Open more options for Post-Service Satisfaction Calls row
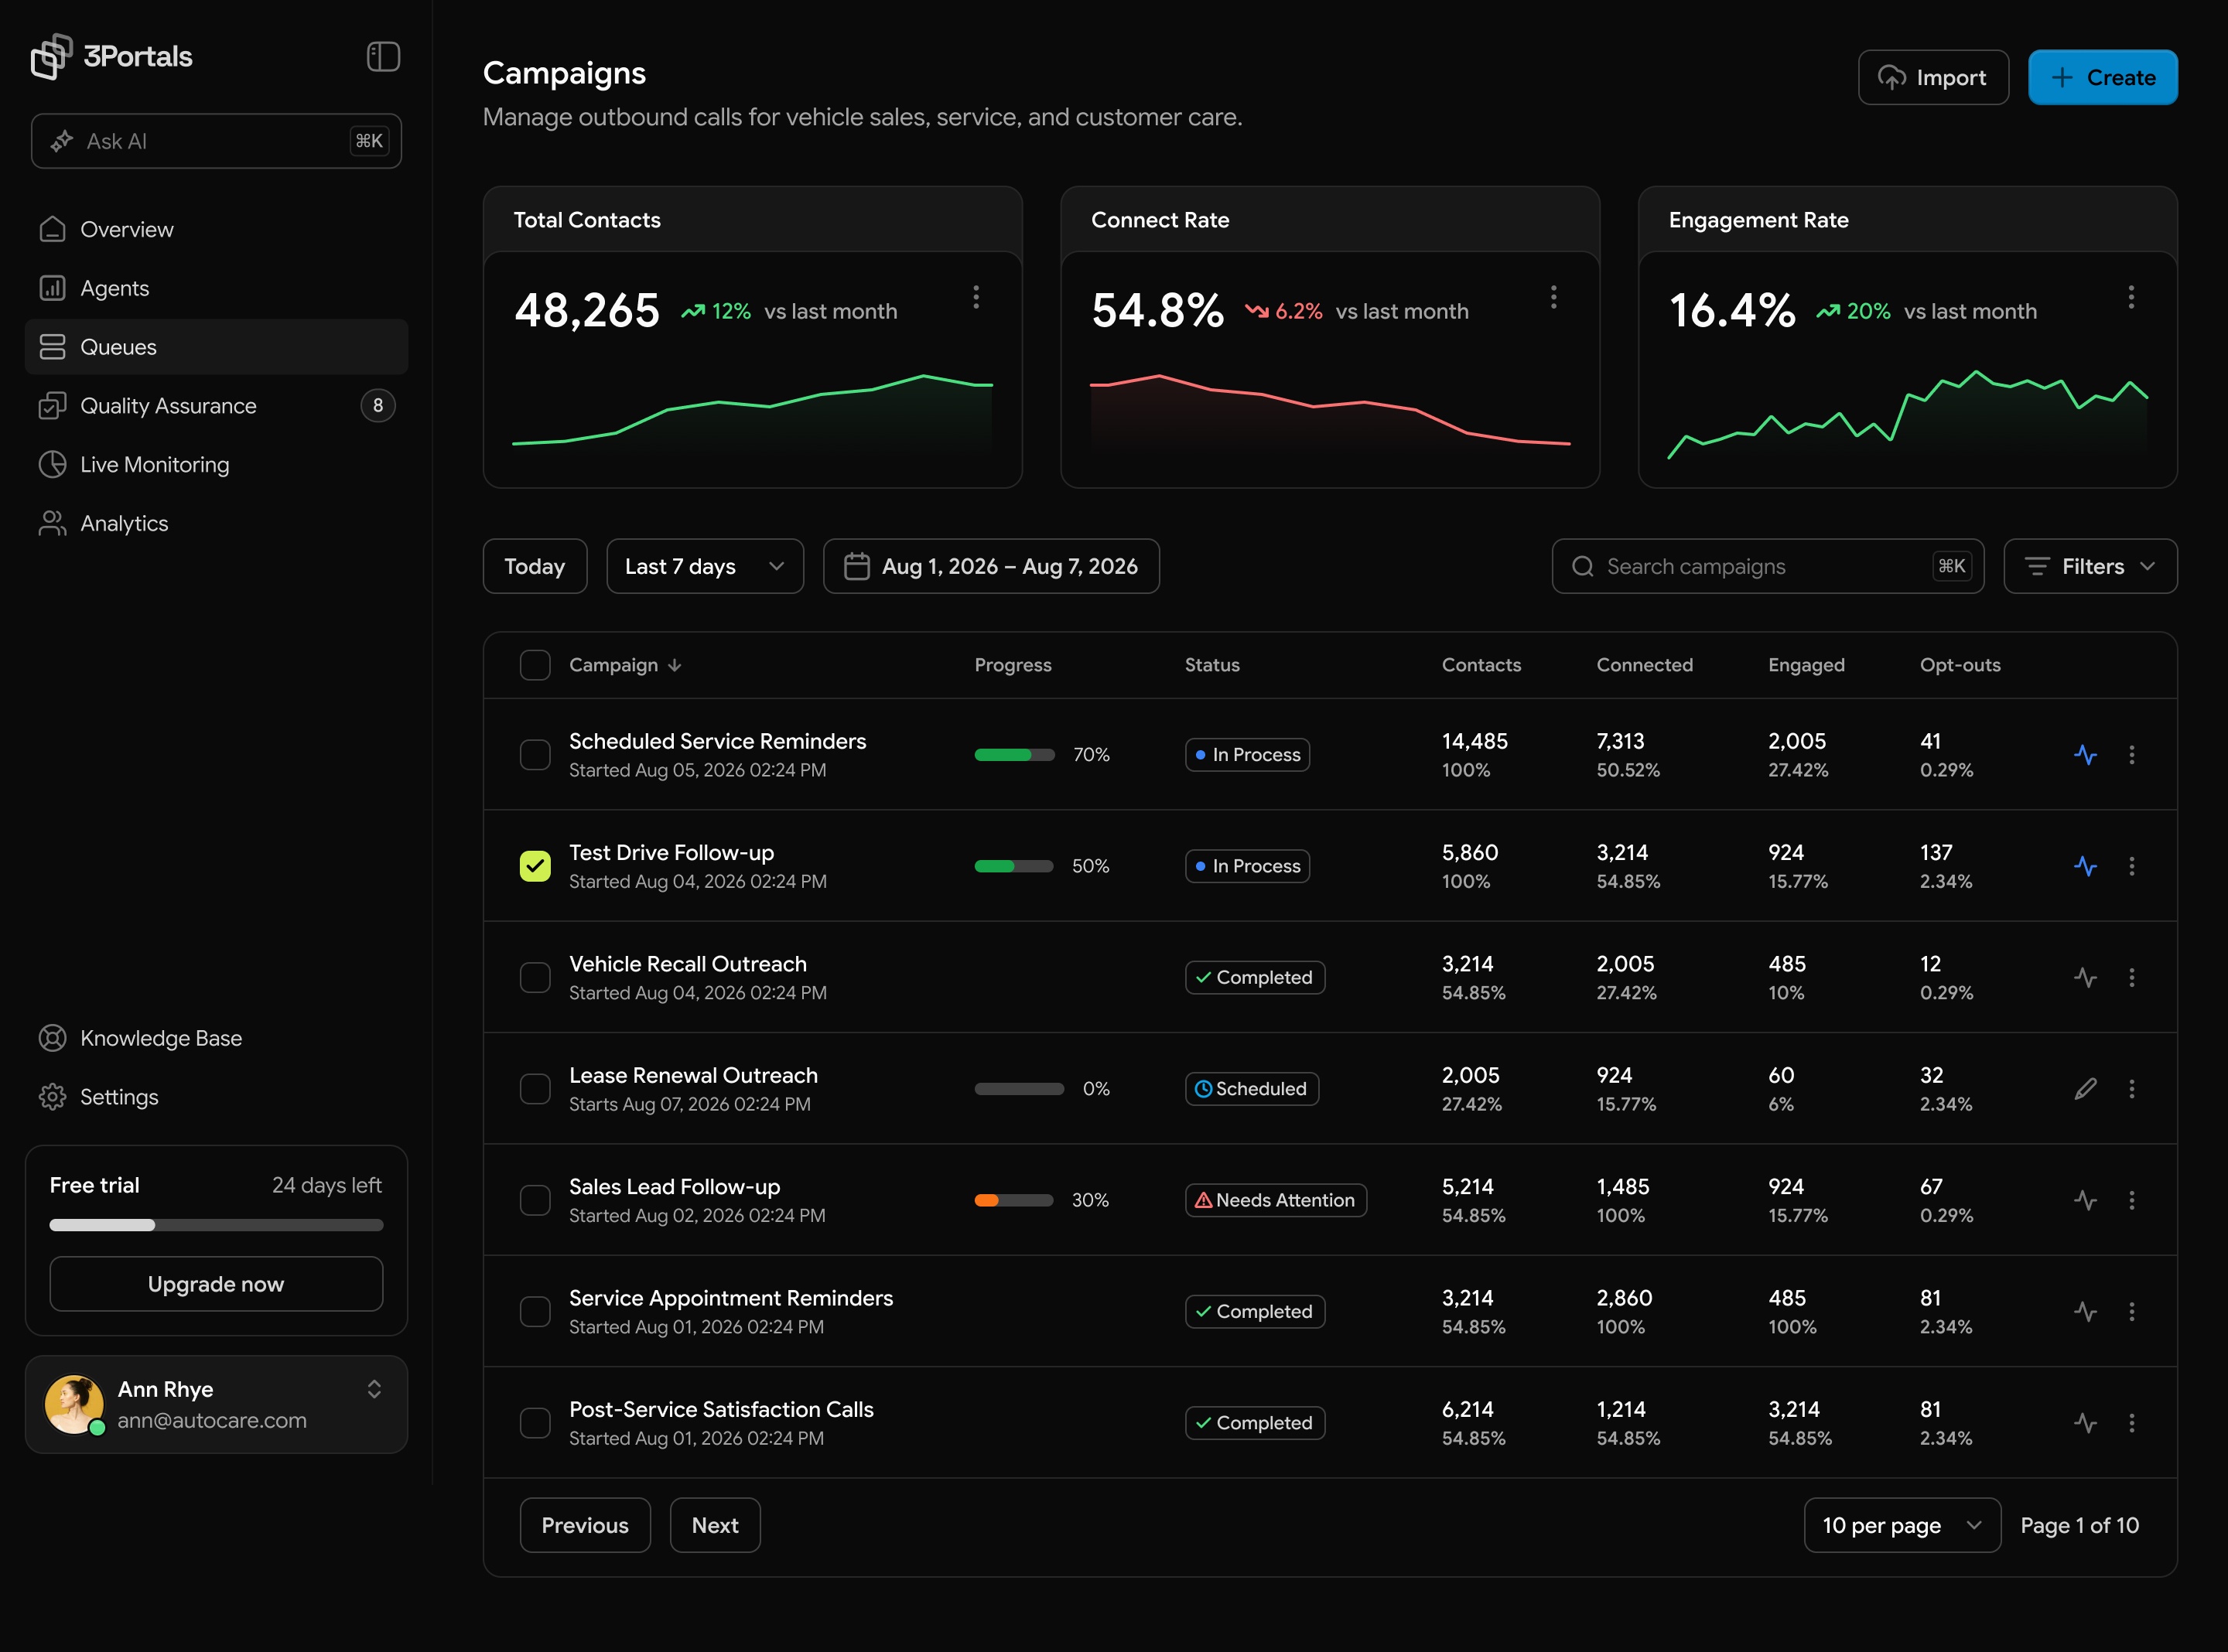 point(2131,1423)
